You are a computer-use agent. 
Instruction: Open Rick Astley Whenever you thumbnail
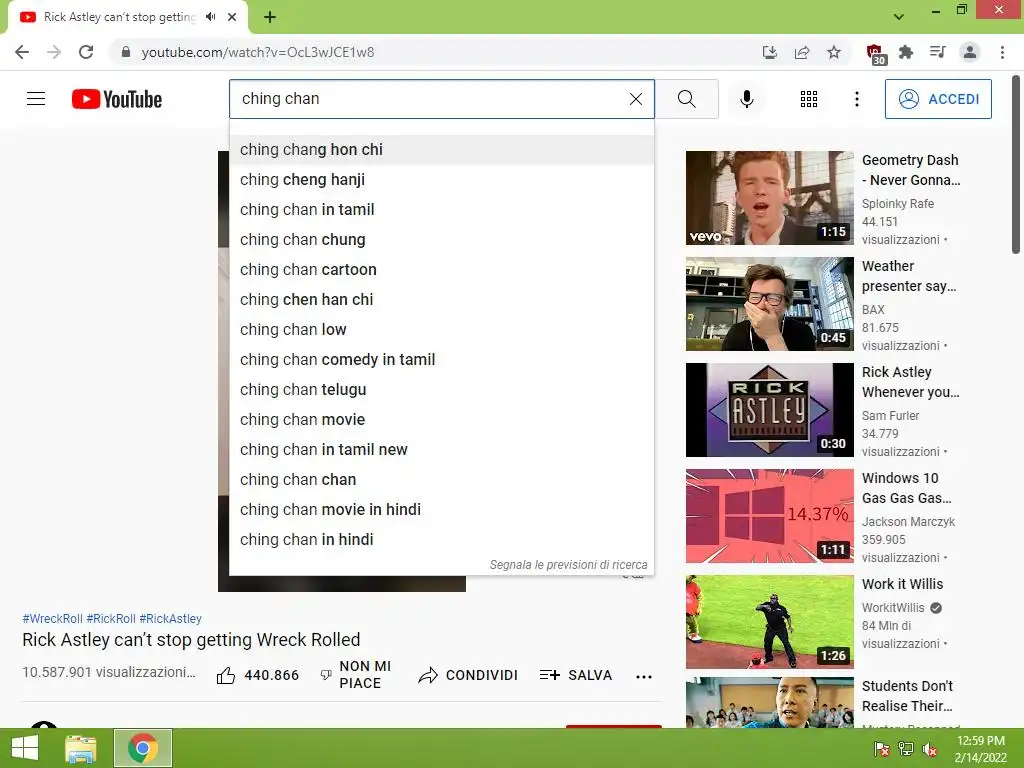[769, 409]
